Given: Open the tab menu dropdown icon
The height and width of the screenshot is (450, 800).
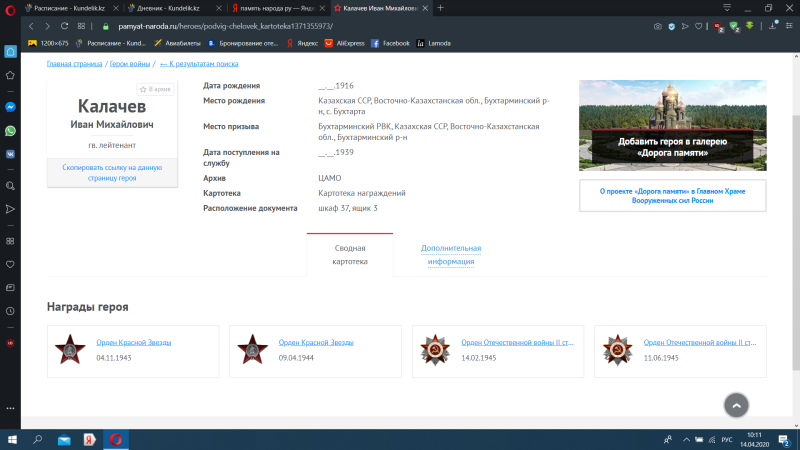Looking at the screenshot, I should point(727,8).
